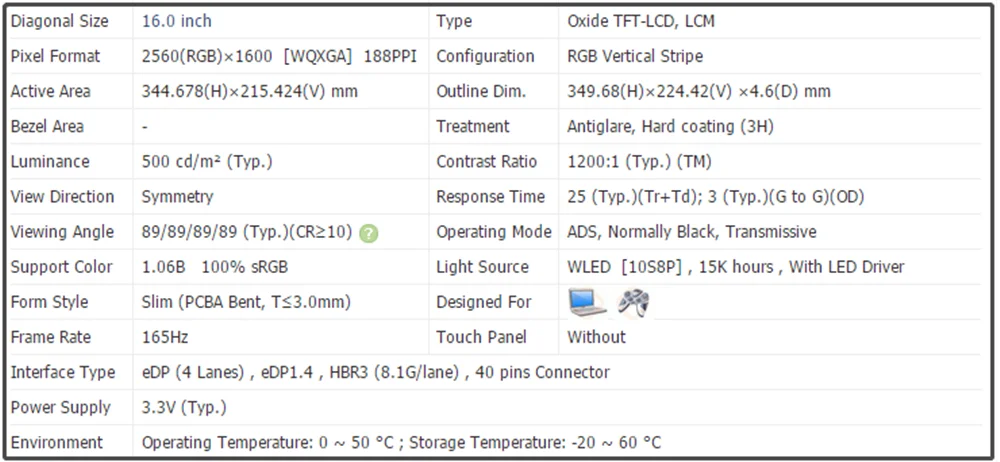The height and width of the screenshot is (462, 1000).
Task: Click the Operating Mode ADS value
Action: [x=691, y=231]
